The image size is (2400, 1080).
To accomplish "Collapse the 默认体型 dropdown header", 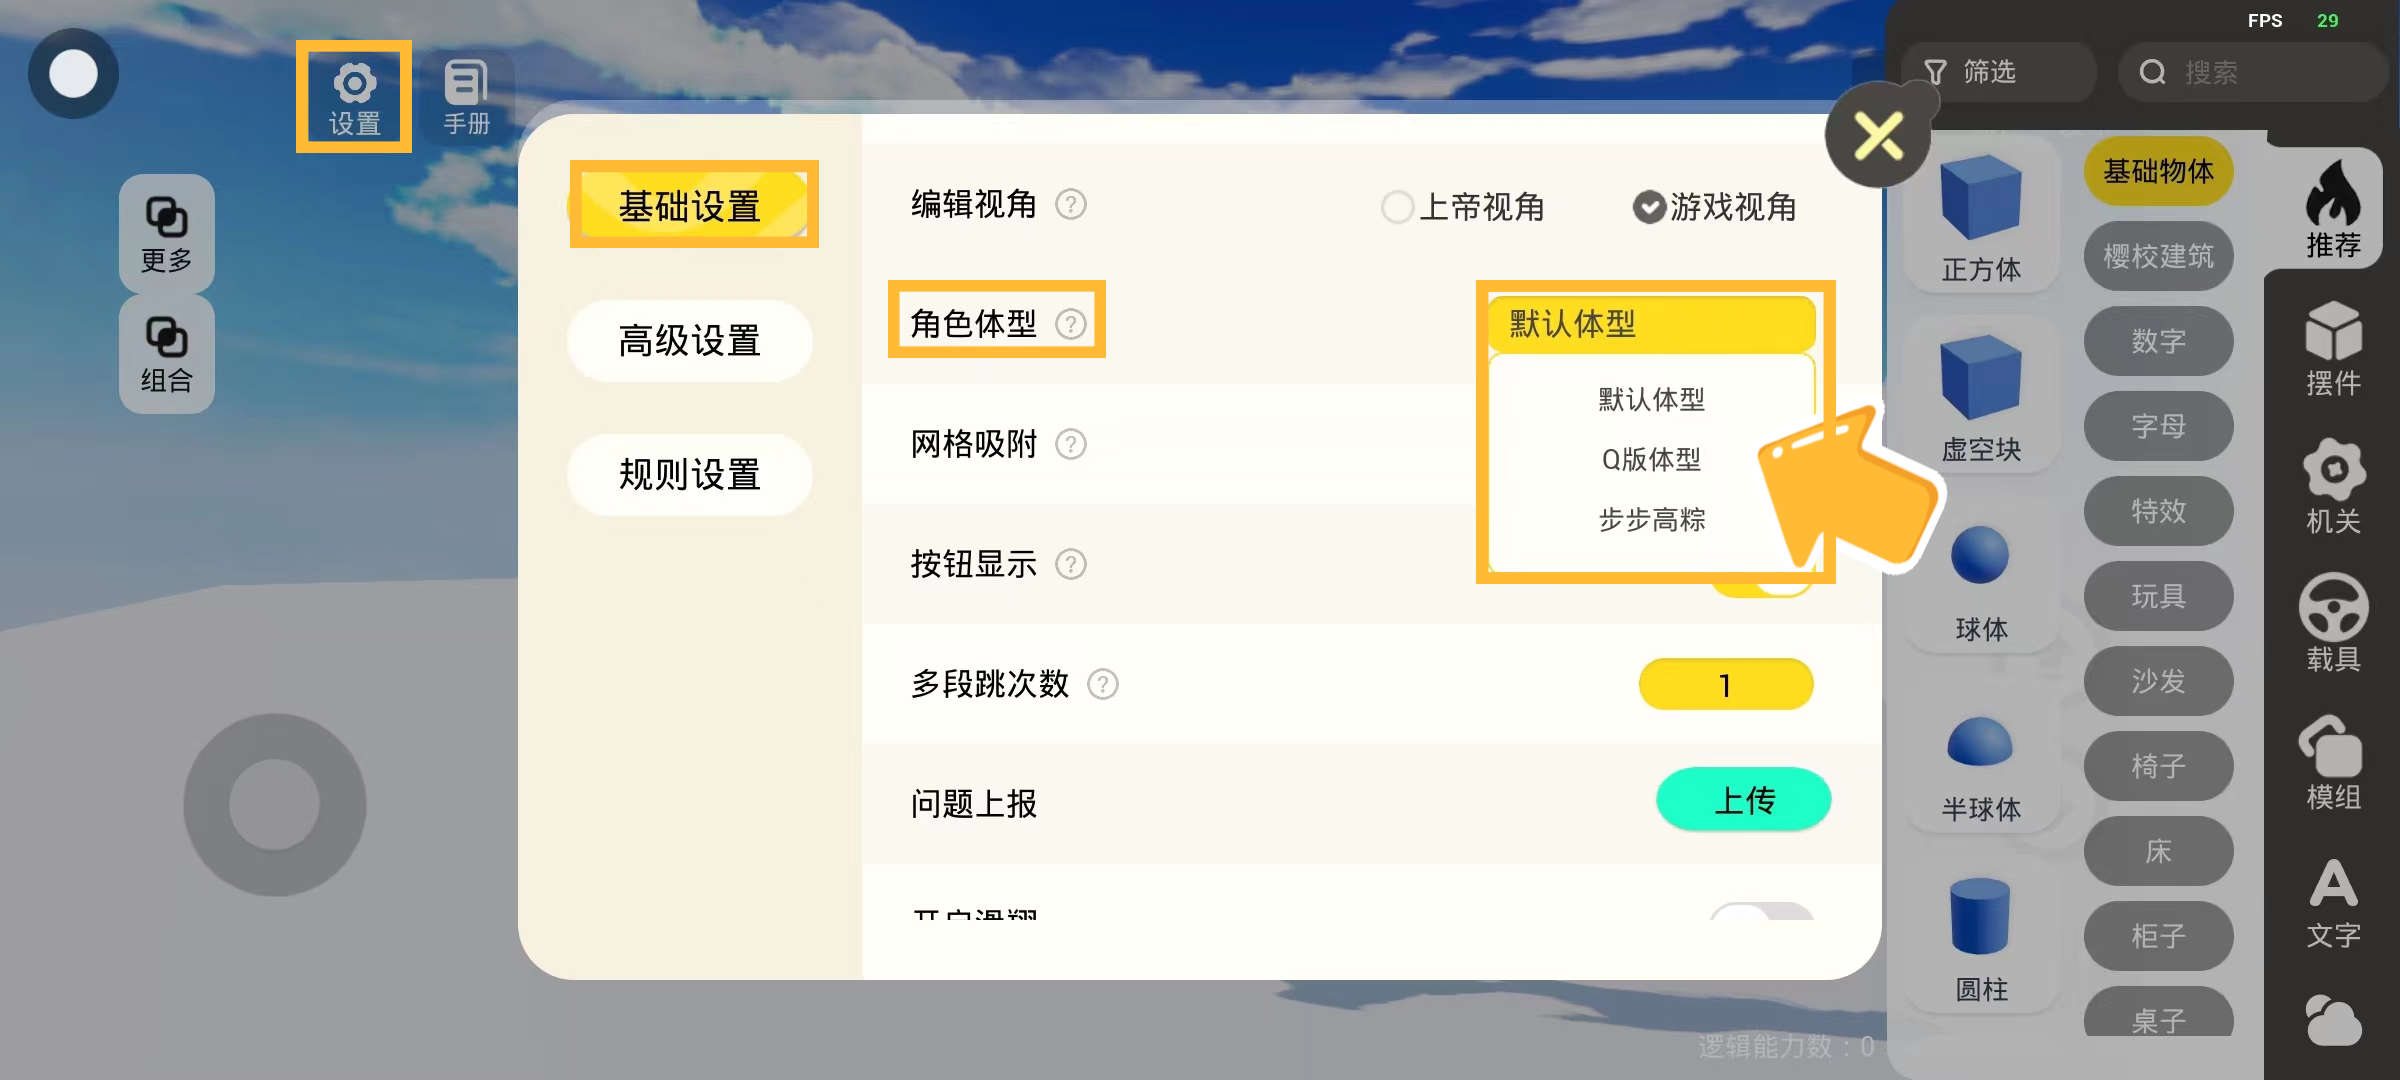I will tap(1651, 324).
